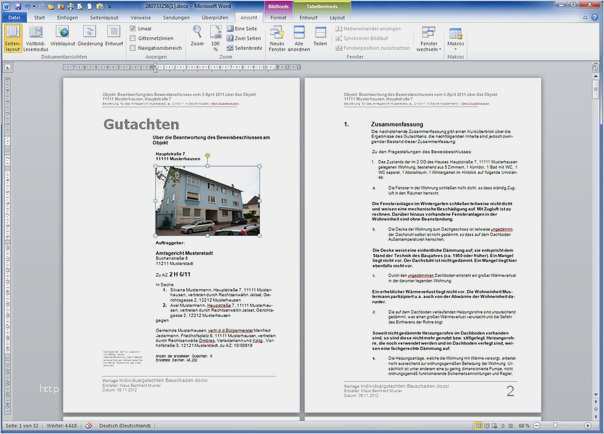Toggle the Lineal ruler checkbox
Image resolution: width=604 pixels, height=434 pixels.
pos(133,28)
